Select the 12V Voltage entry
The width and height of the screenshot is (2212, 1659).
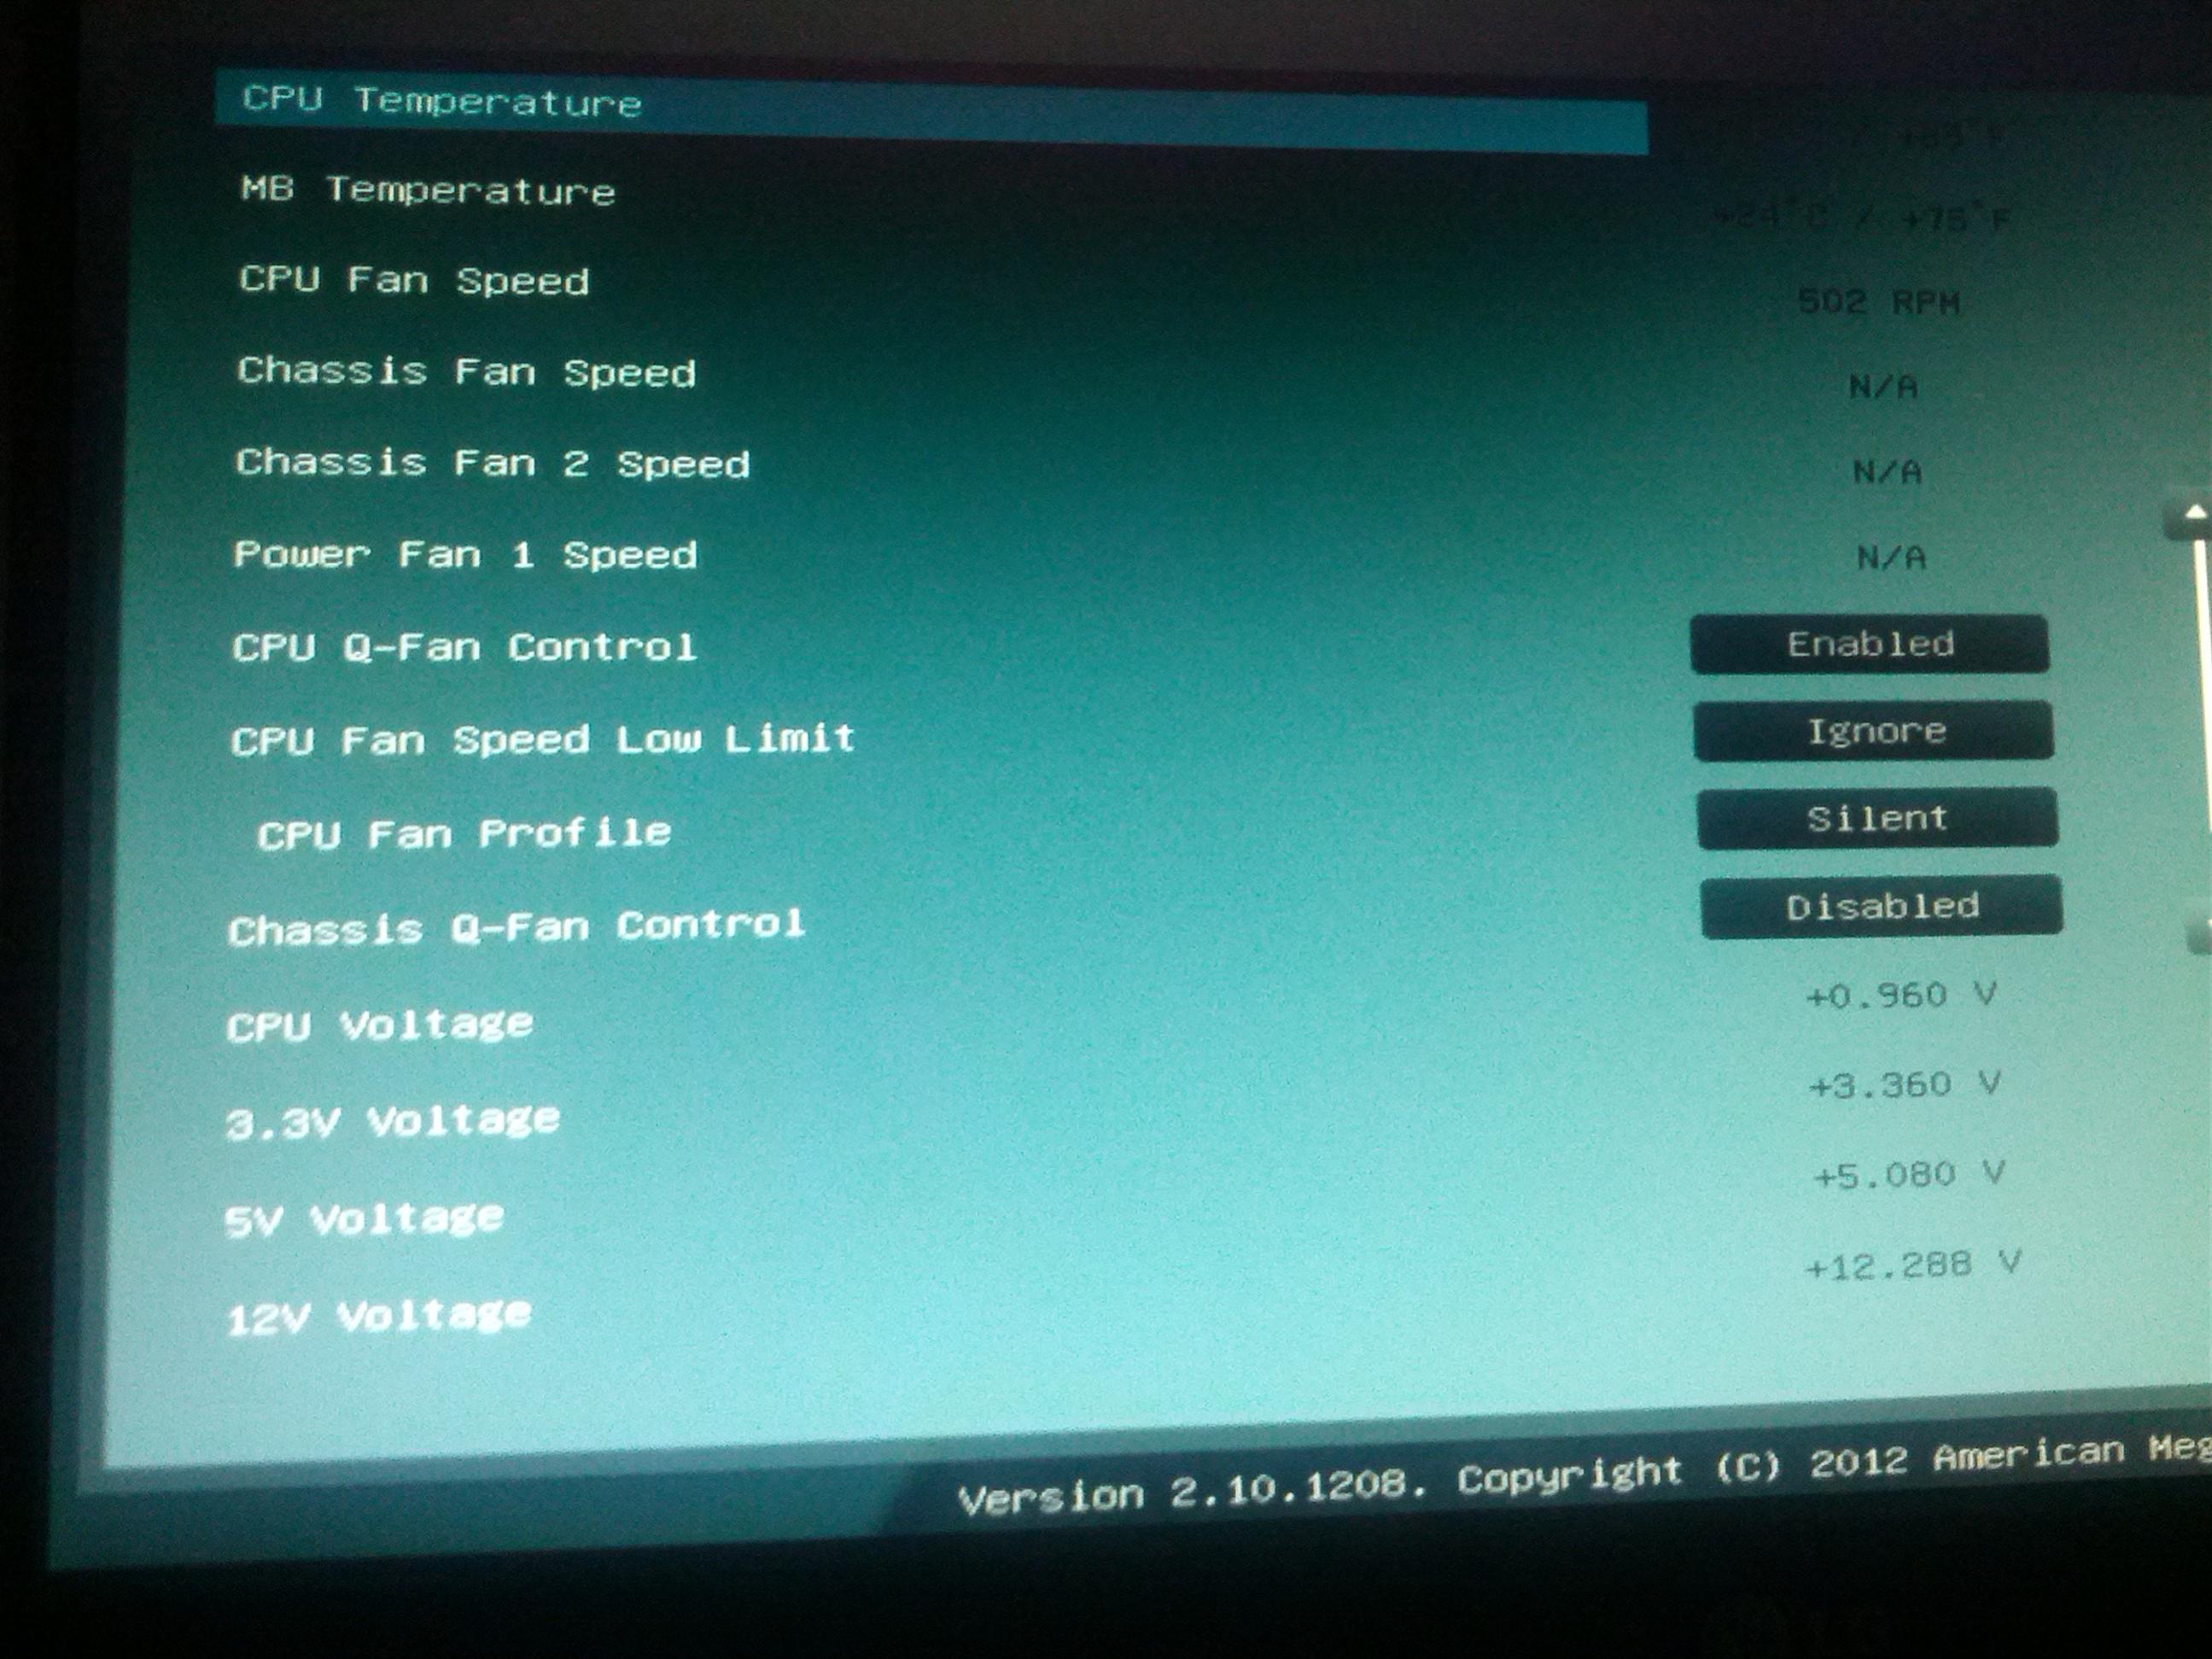[x=378, y=1316]
